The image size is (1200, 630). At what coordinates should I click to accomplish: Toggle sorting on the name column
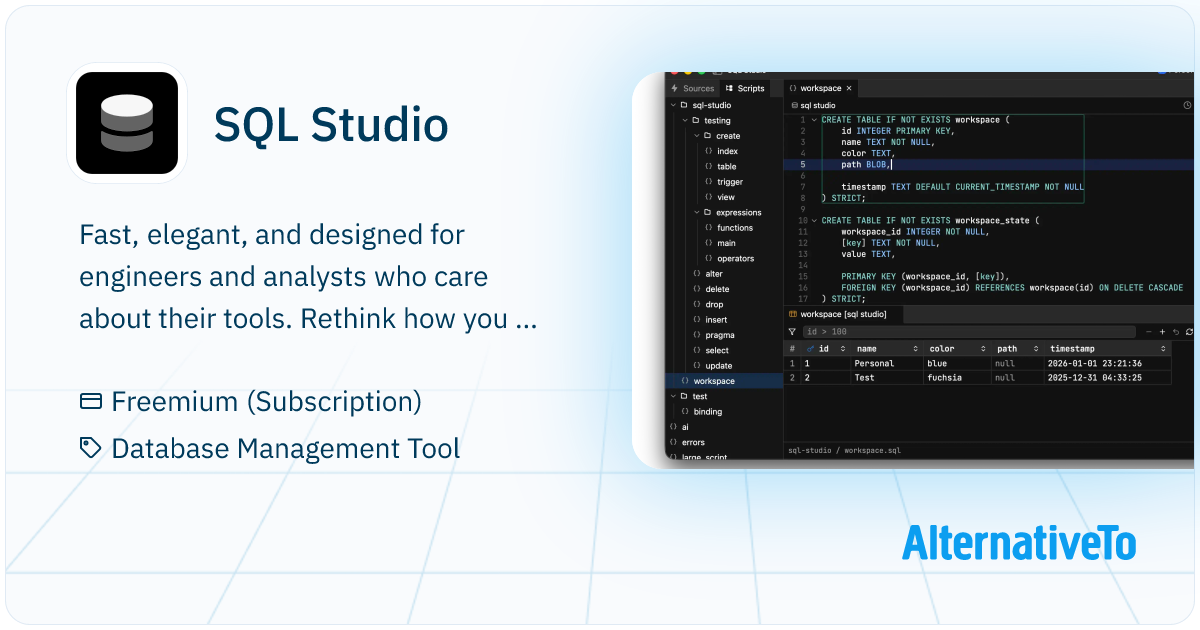(916, 348)
